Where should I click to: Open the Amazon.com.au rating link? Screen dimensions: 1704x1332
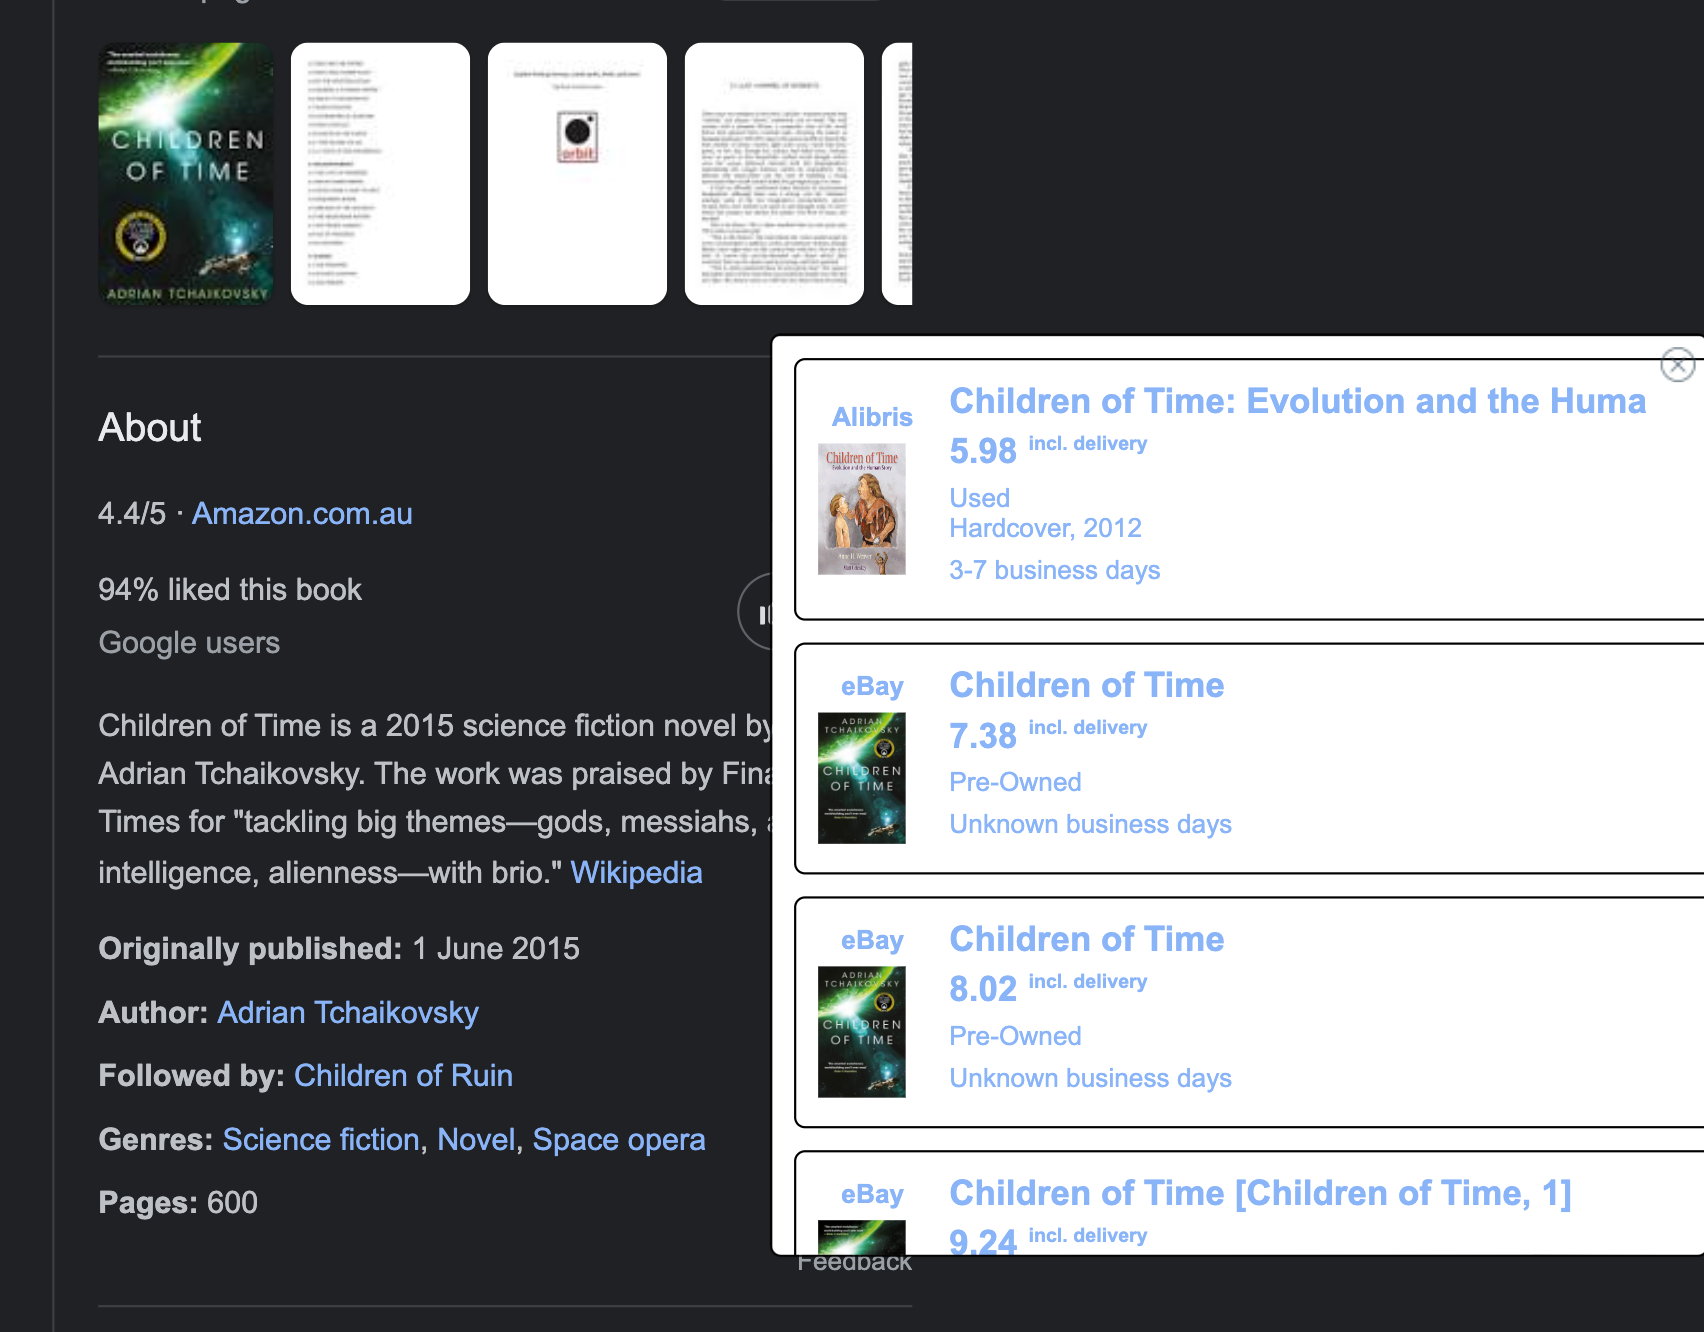click(302, 513)
